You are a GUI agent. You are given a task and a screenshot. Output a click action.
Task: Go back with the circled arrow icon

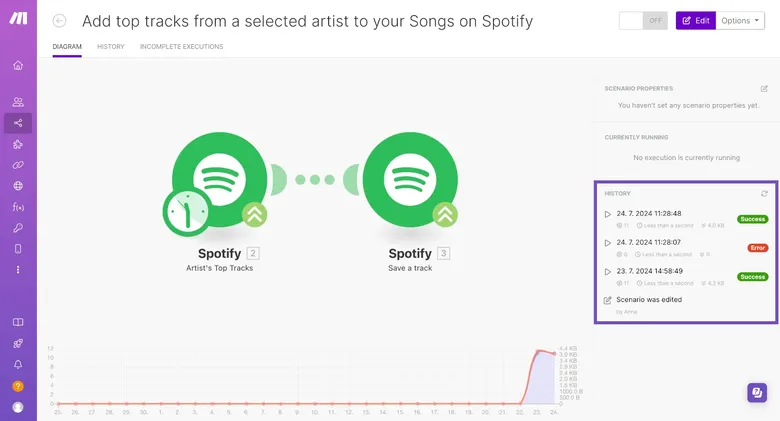tap(59, 21)
